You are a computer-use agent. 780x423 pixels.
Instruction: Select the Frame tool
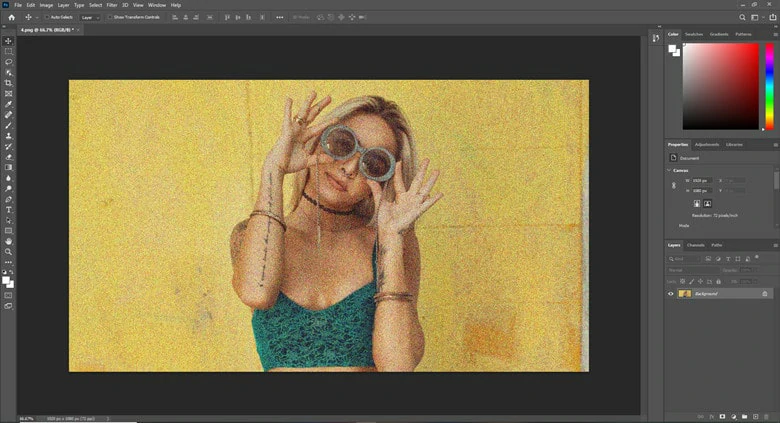[x=8, y=94]
